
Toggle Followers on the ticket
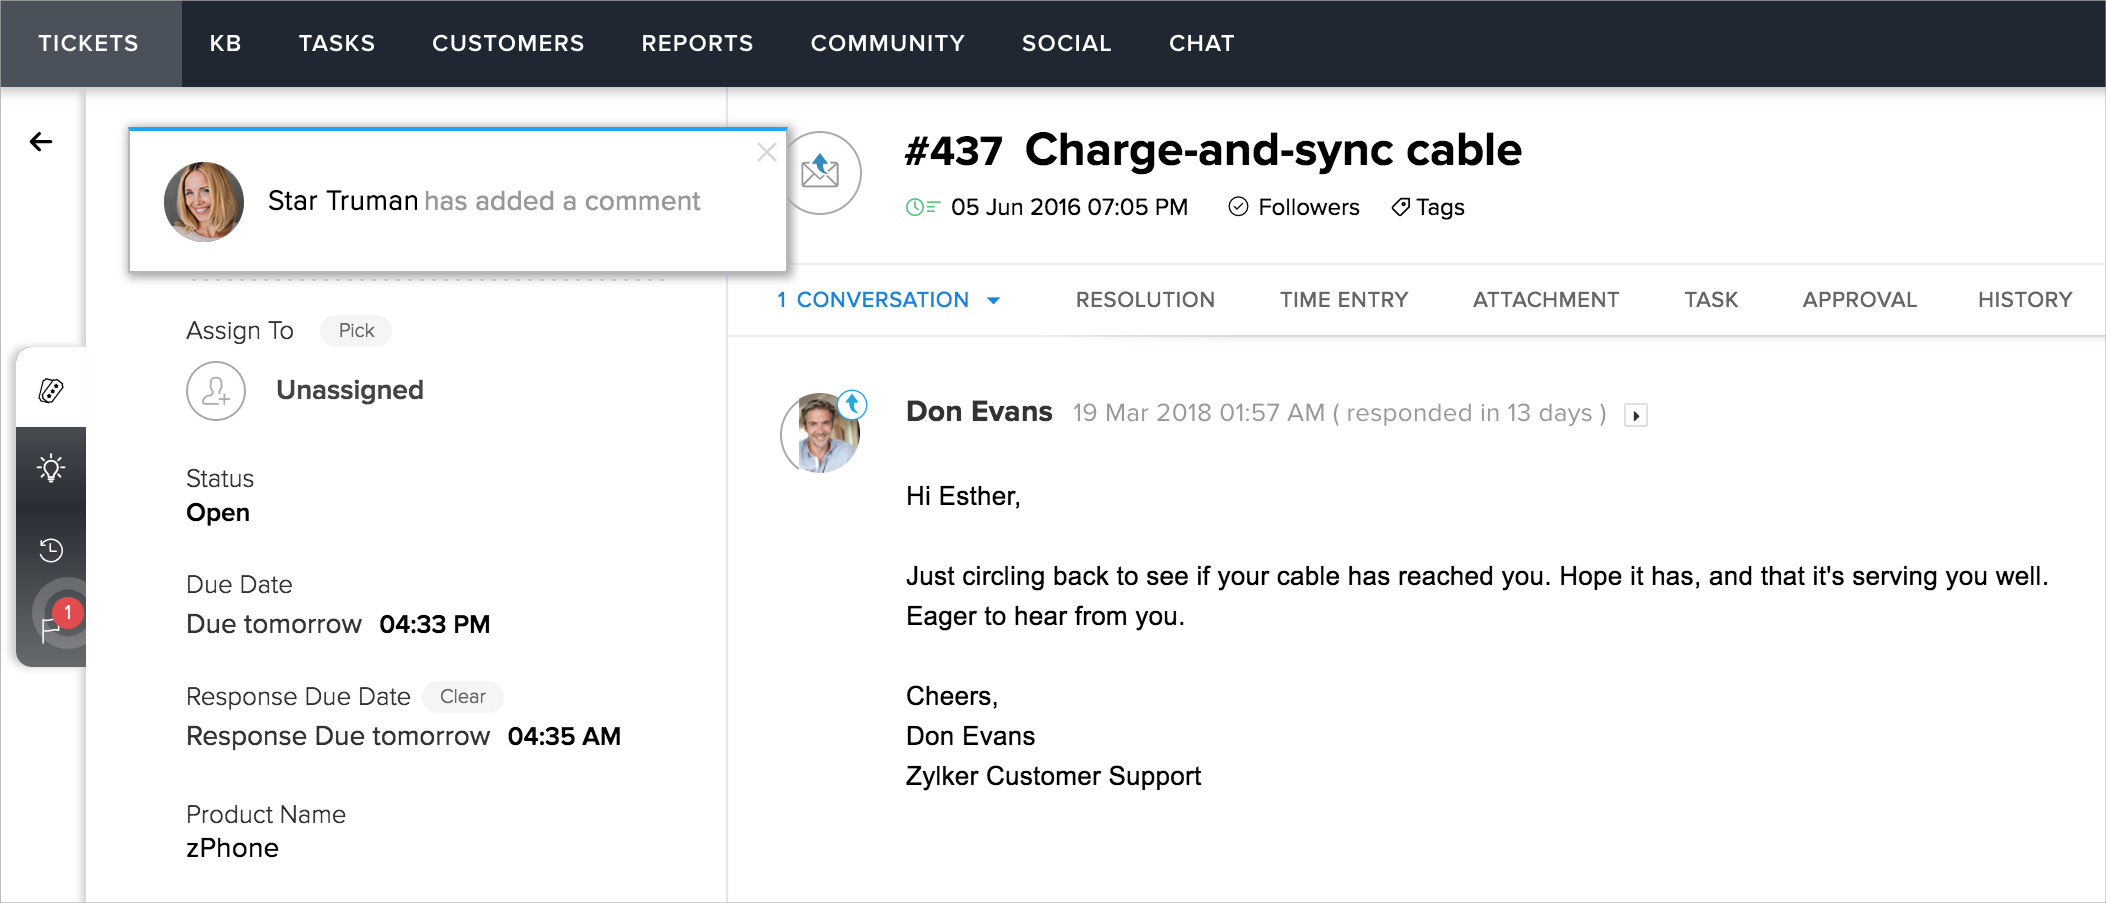pyautogui.click(x=1294, y=207)
